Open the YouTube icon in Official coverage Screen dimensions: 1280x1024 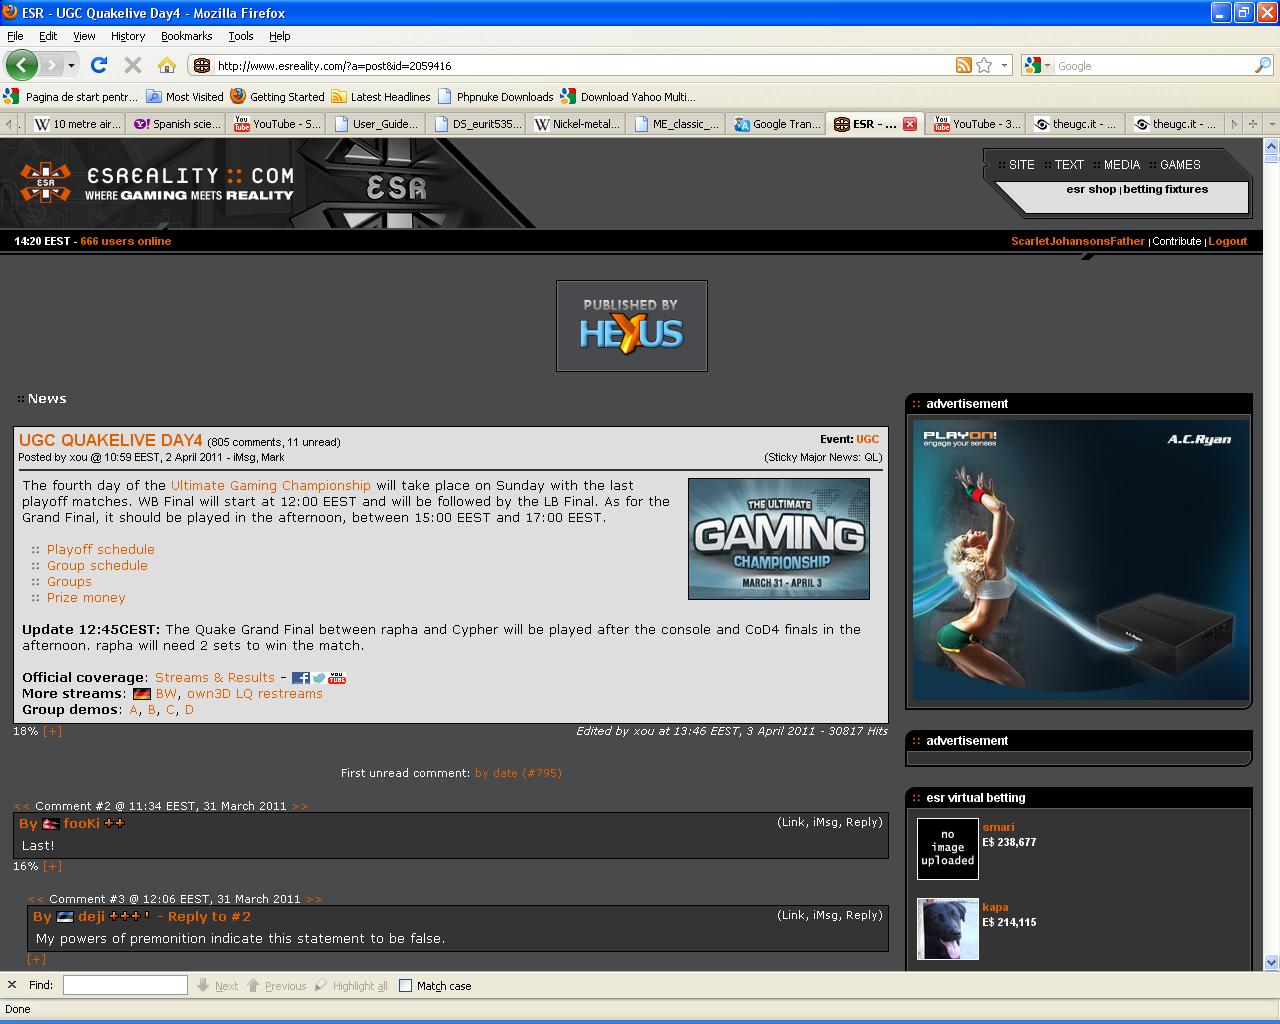pyautogui.click(x=337, y=678)
